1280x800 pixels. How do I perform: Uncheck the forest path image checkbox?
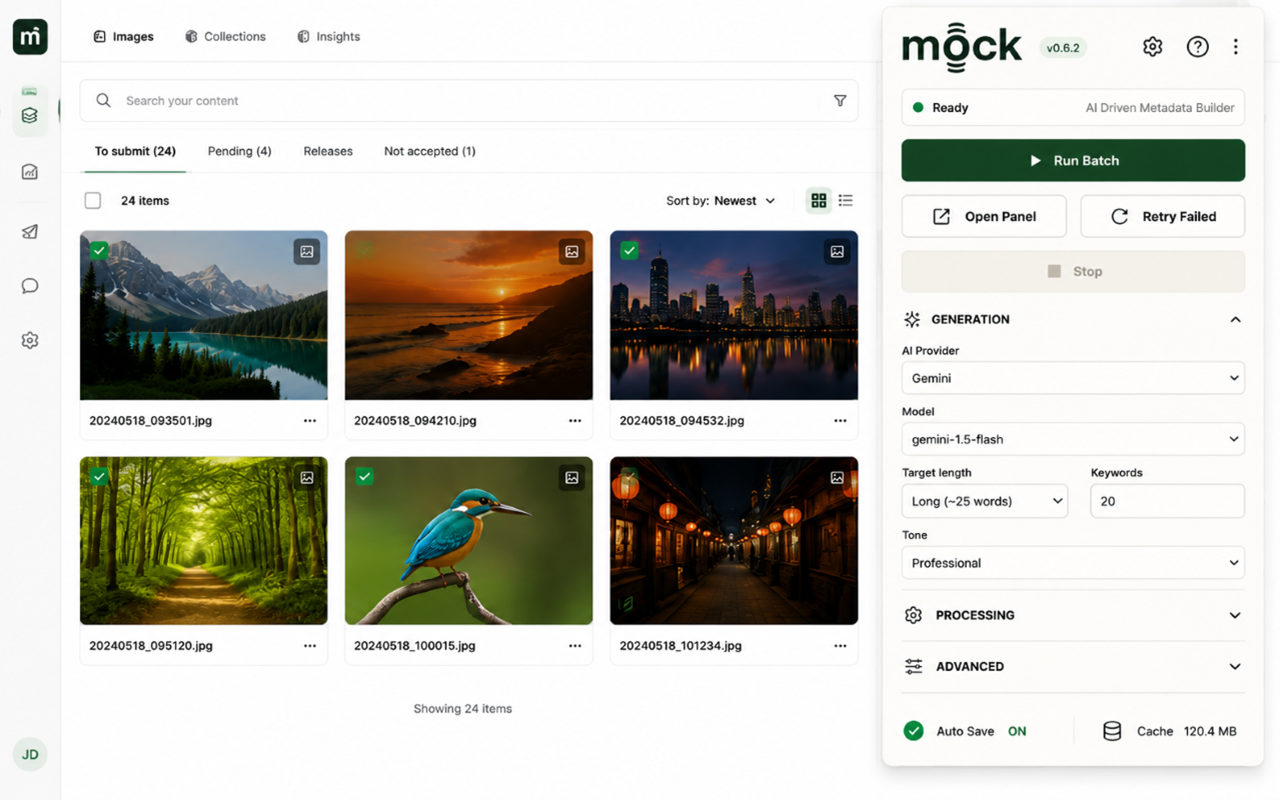pyautogui.click(x=99, y=477)
